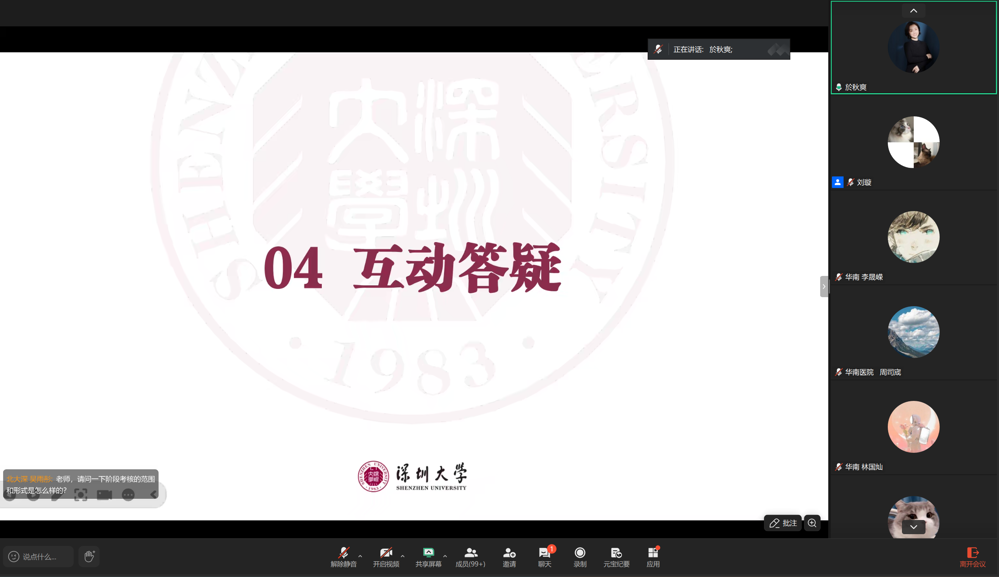This screenshot has height=577, width=999.
Task: Open the 批注 annotation tool
Action: tap(783, 523)
